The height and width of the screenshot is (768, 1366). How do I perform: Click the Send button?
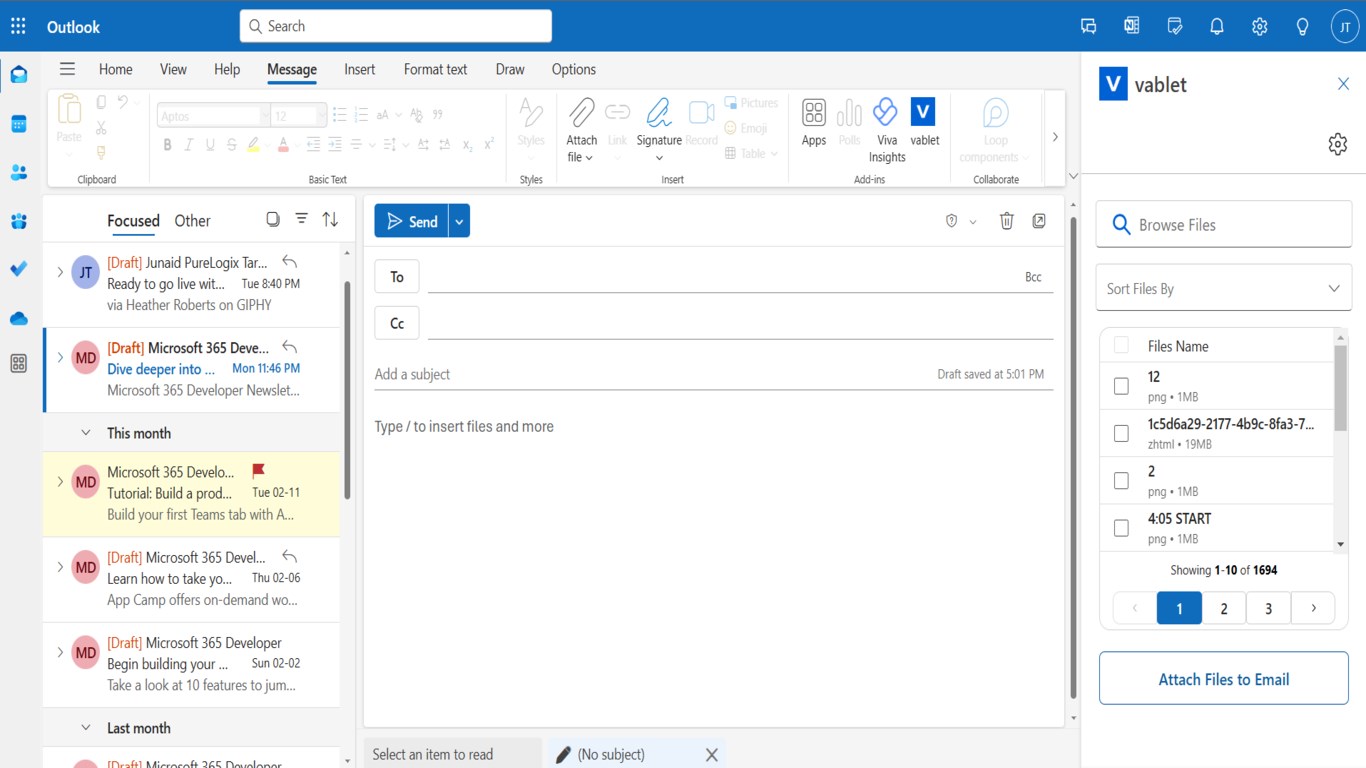pyautogui.click(x=412, y=221)
